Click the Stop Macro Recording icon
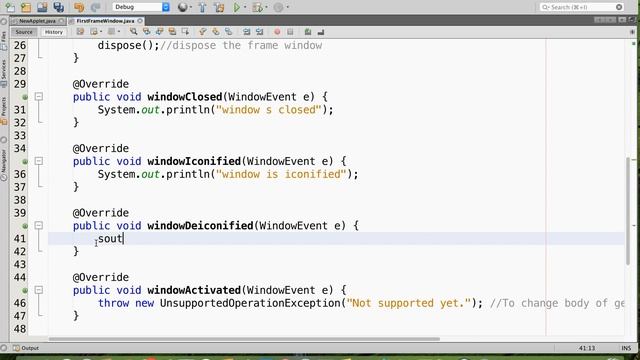The height and width of the screenshot is (360, 640). [290, 32]
